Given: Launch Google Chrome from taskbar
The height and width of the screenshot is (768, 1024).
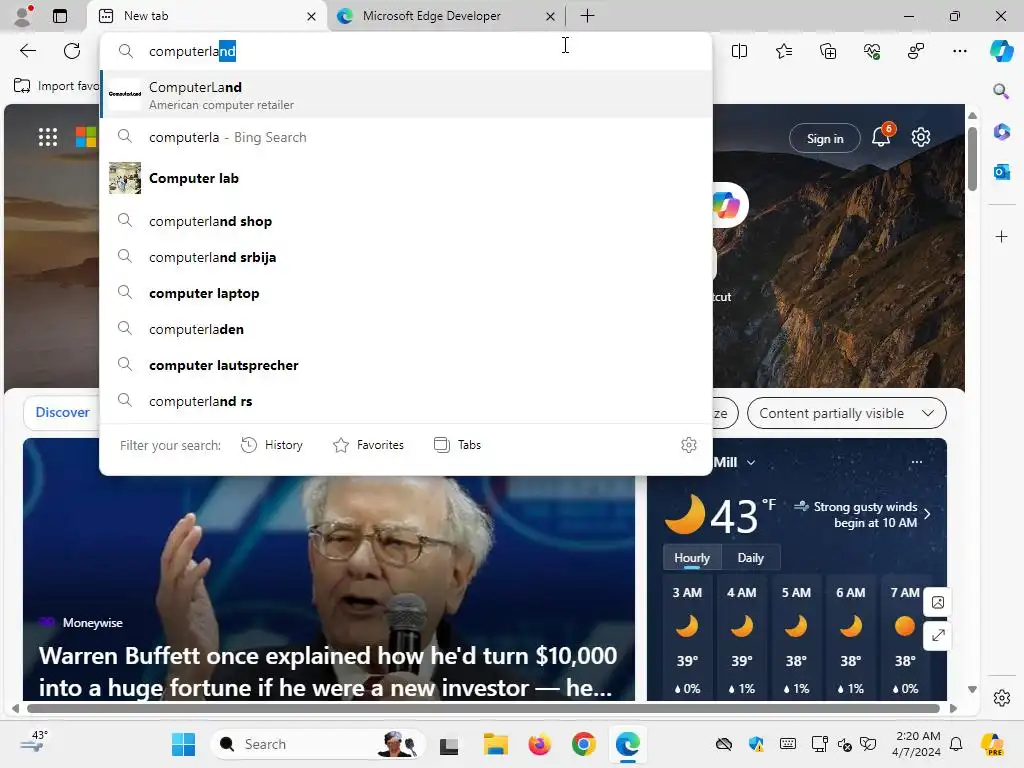Looking at the screenshot, I should pyautogui.click(x=583, y=744).
